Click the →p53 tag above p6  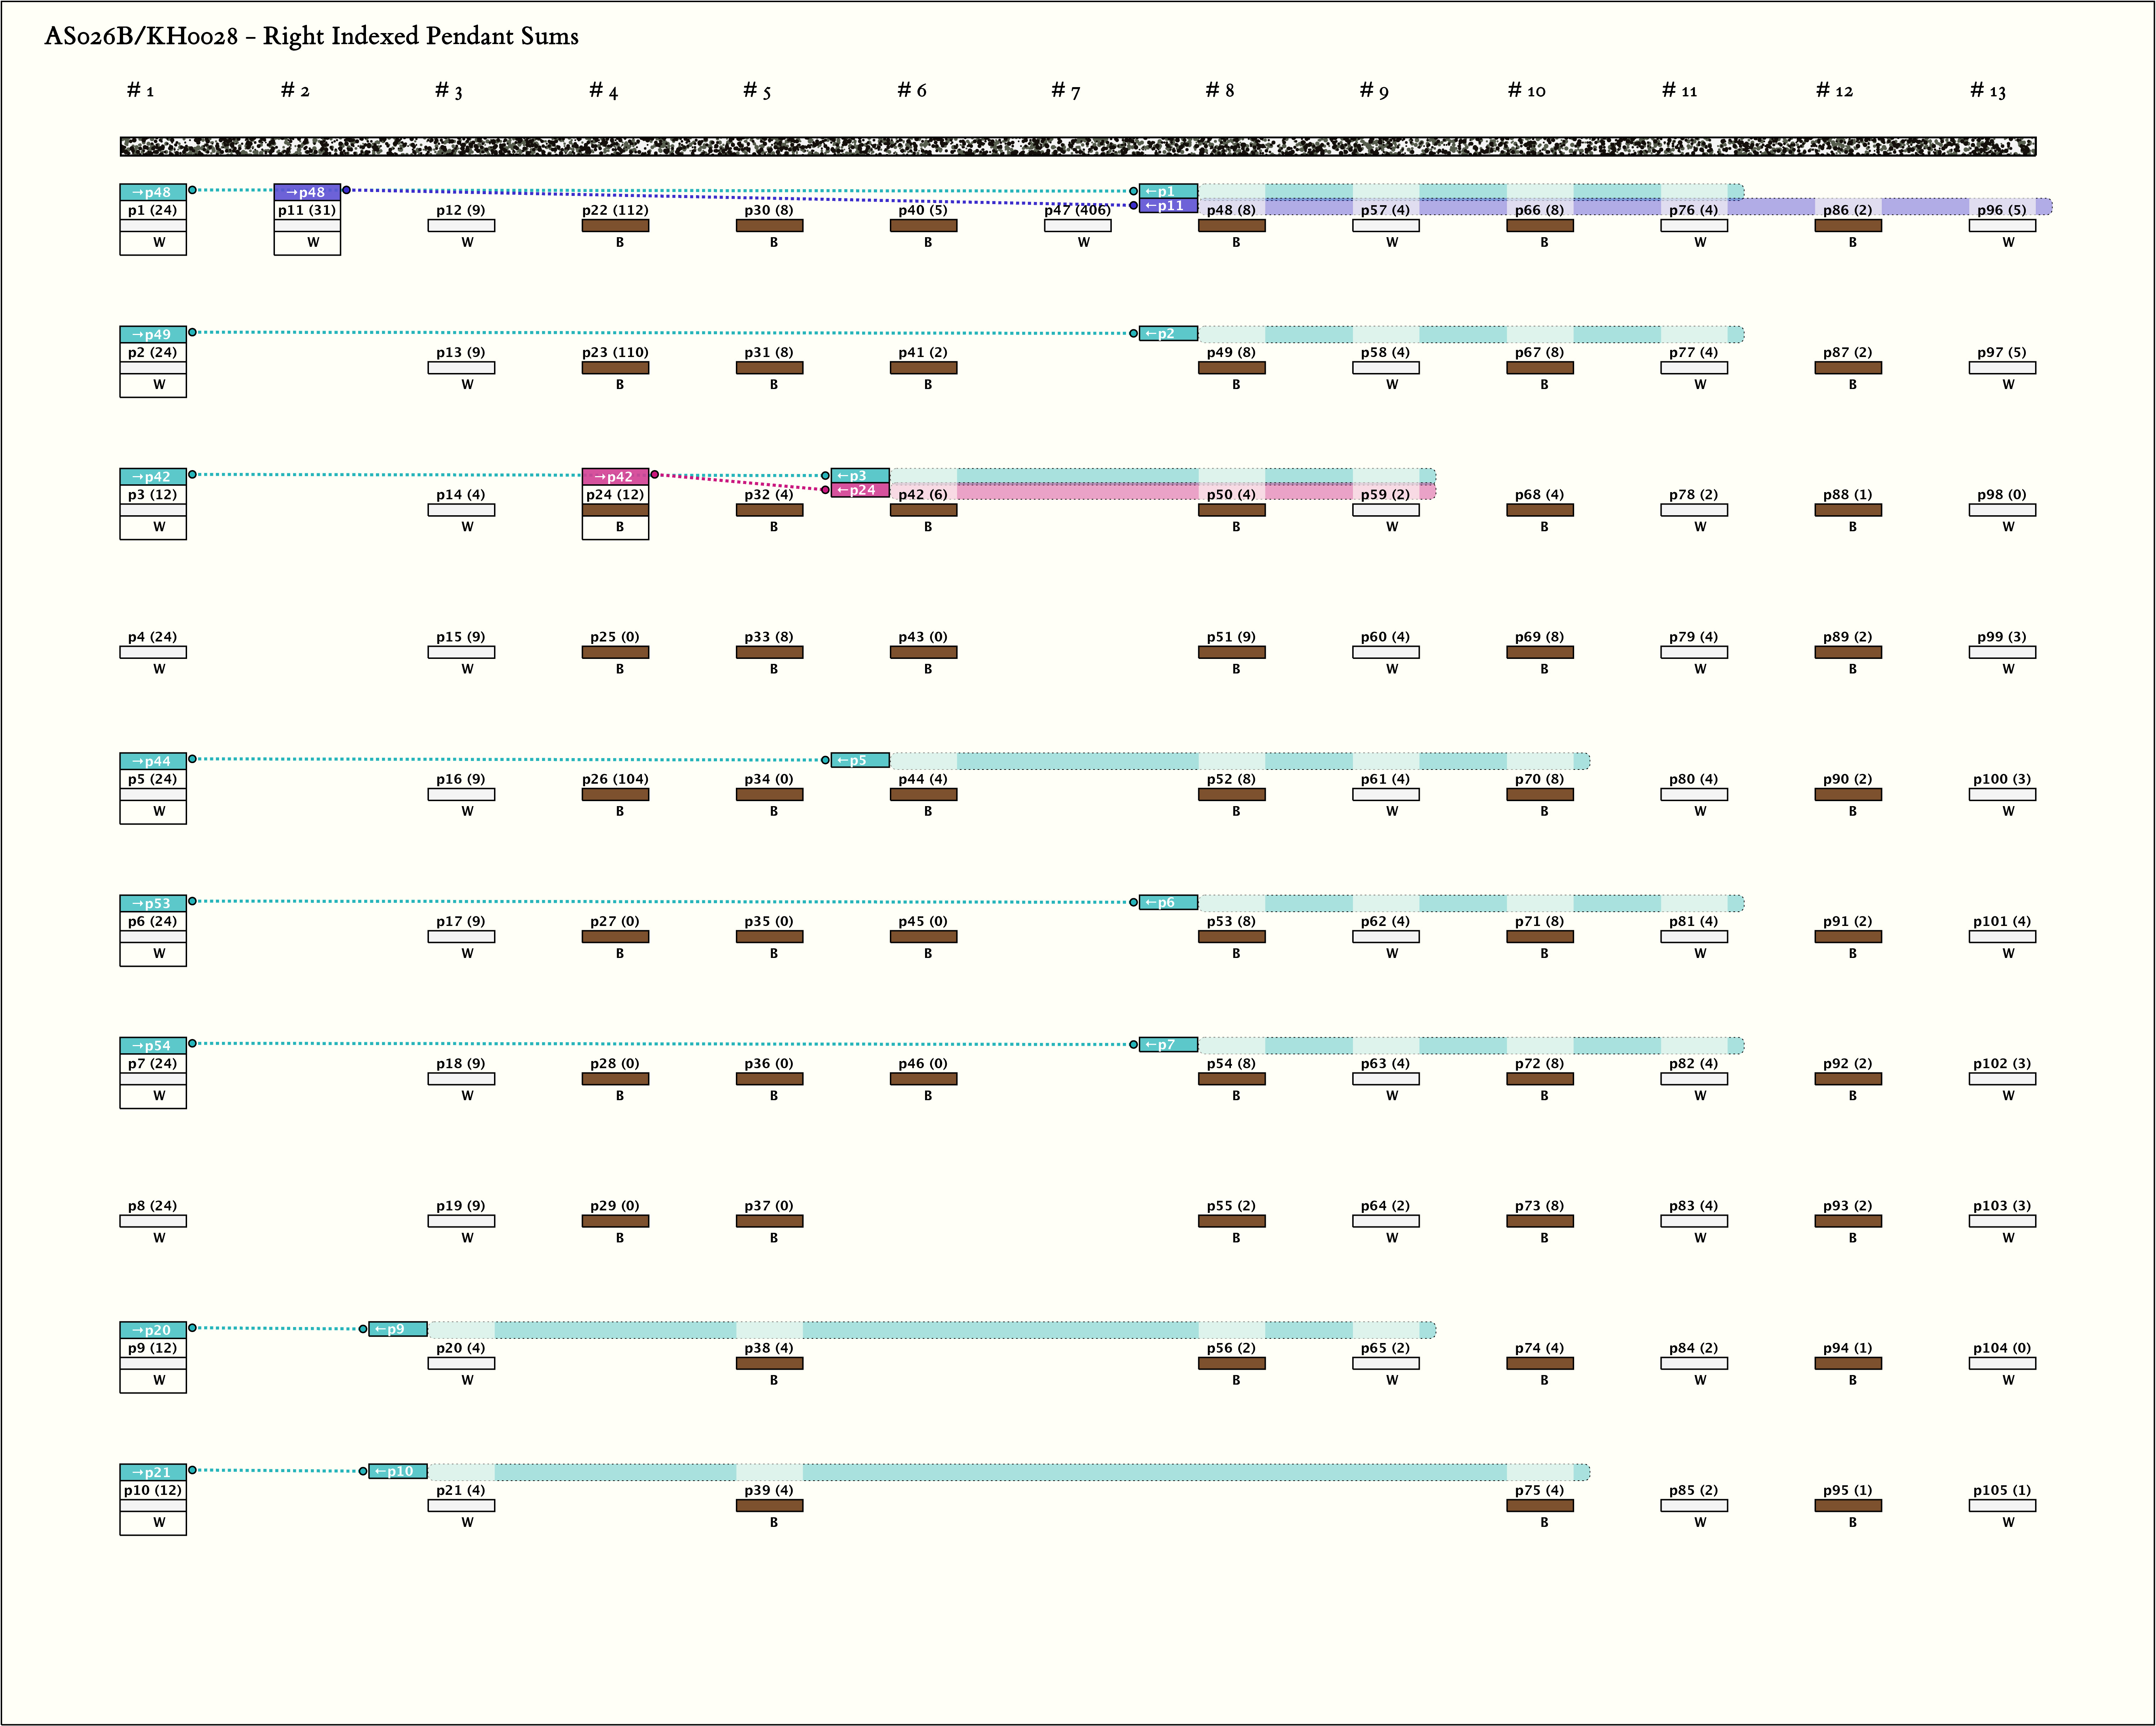pos(153,903)
